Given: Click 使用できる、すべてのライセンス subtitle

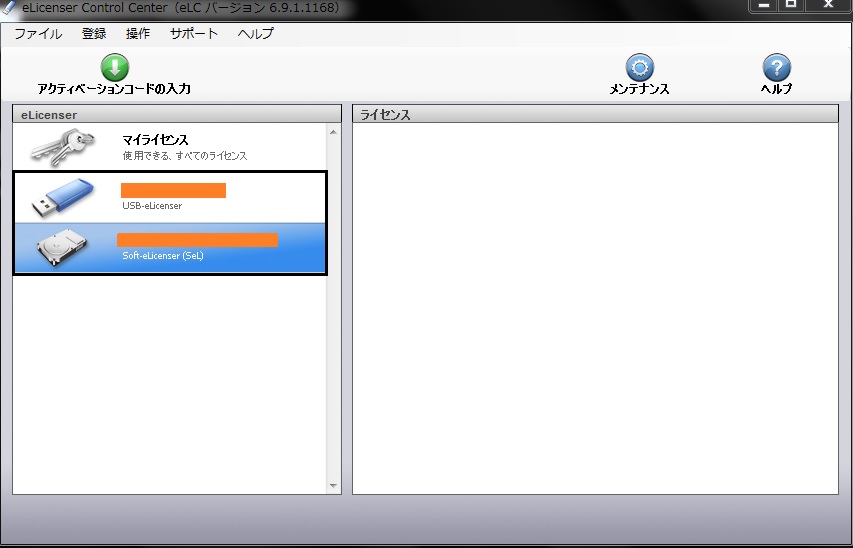Looking at the screenshot, I should pyautogui.click(x=185, y=156).
